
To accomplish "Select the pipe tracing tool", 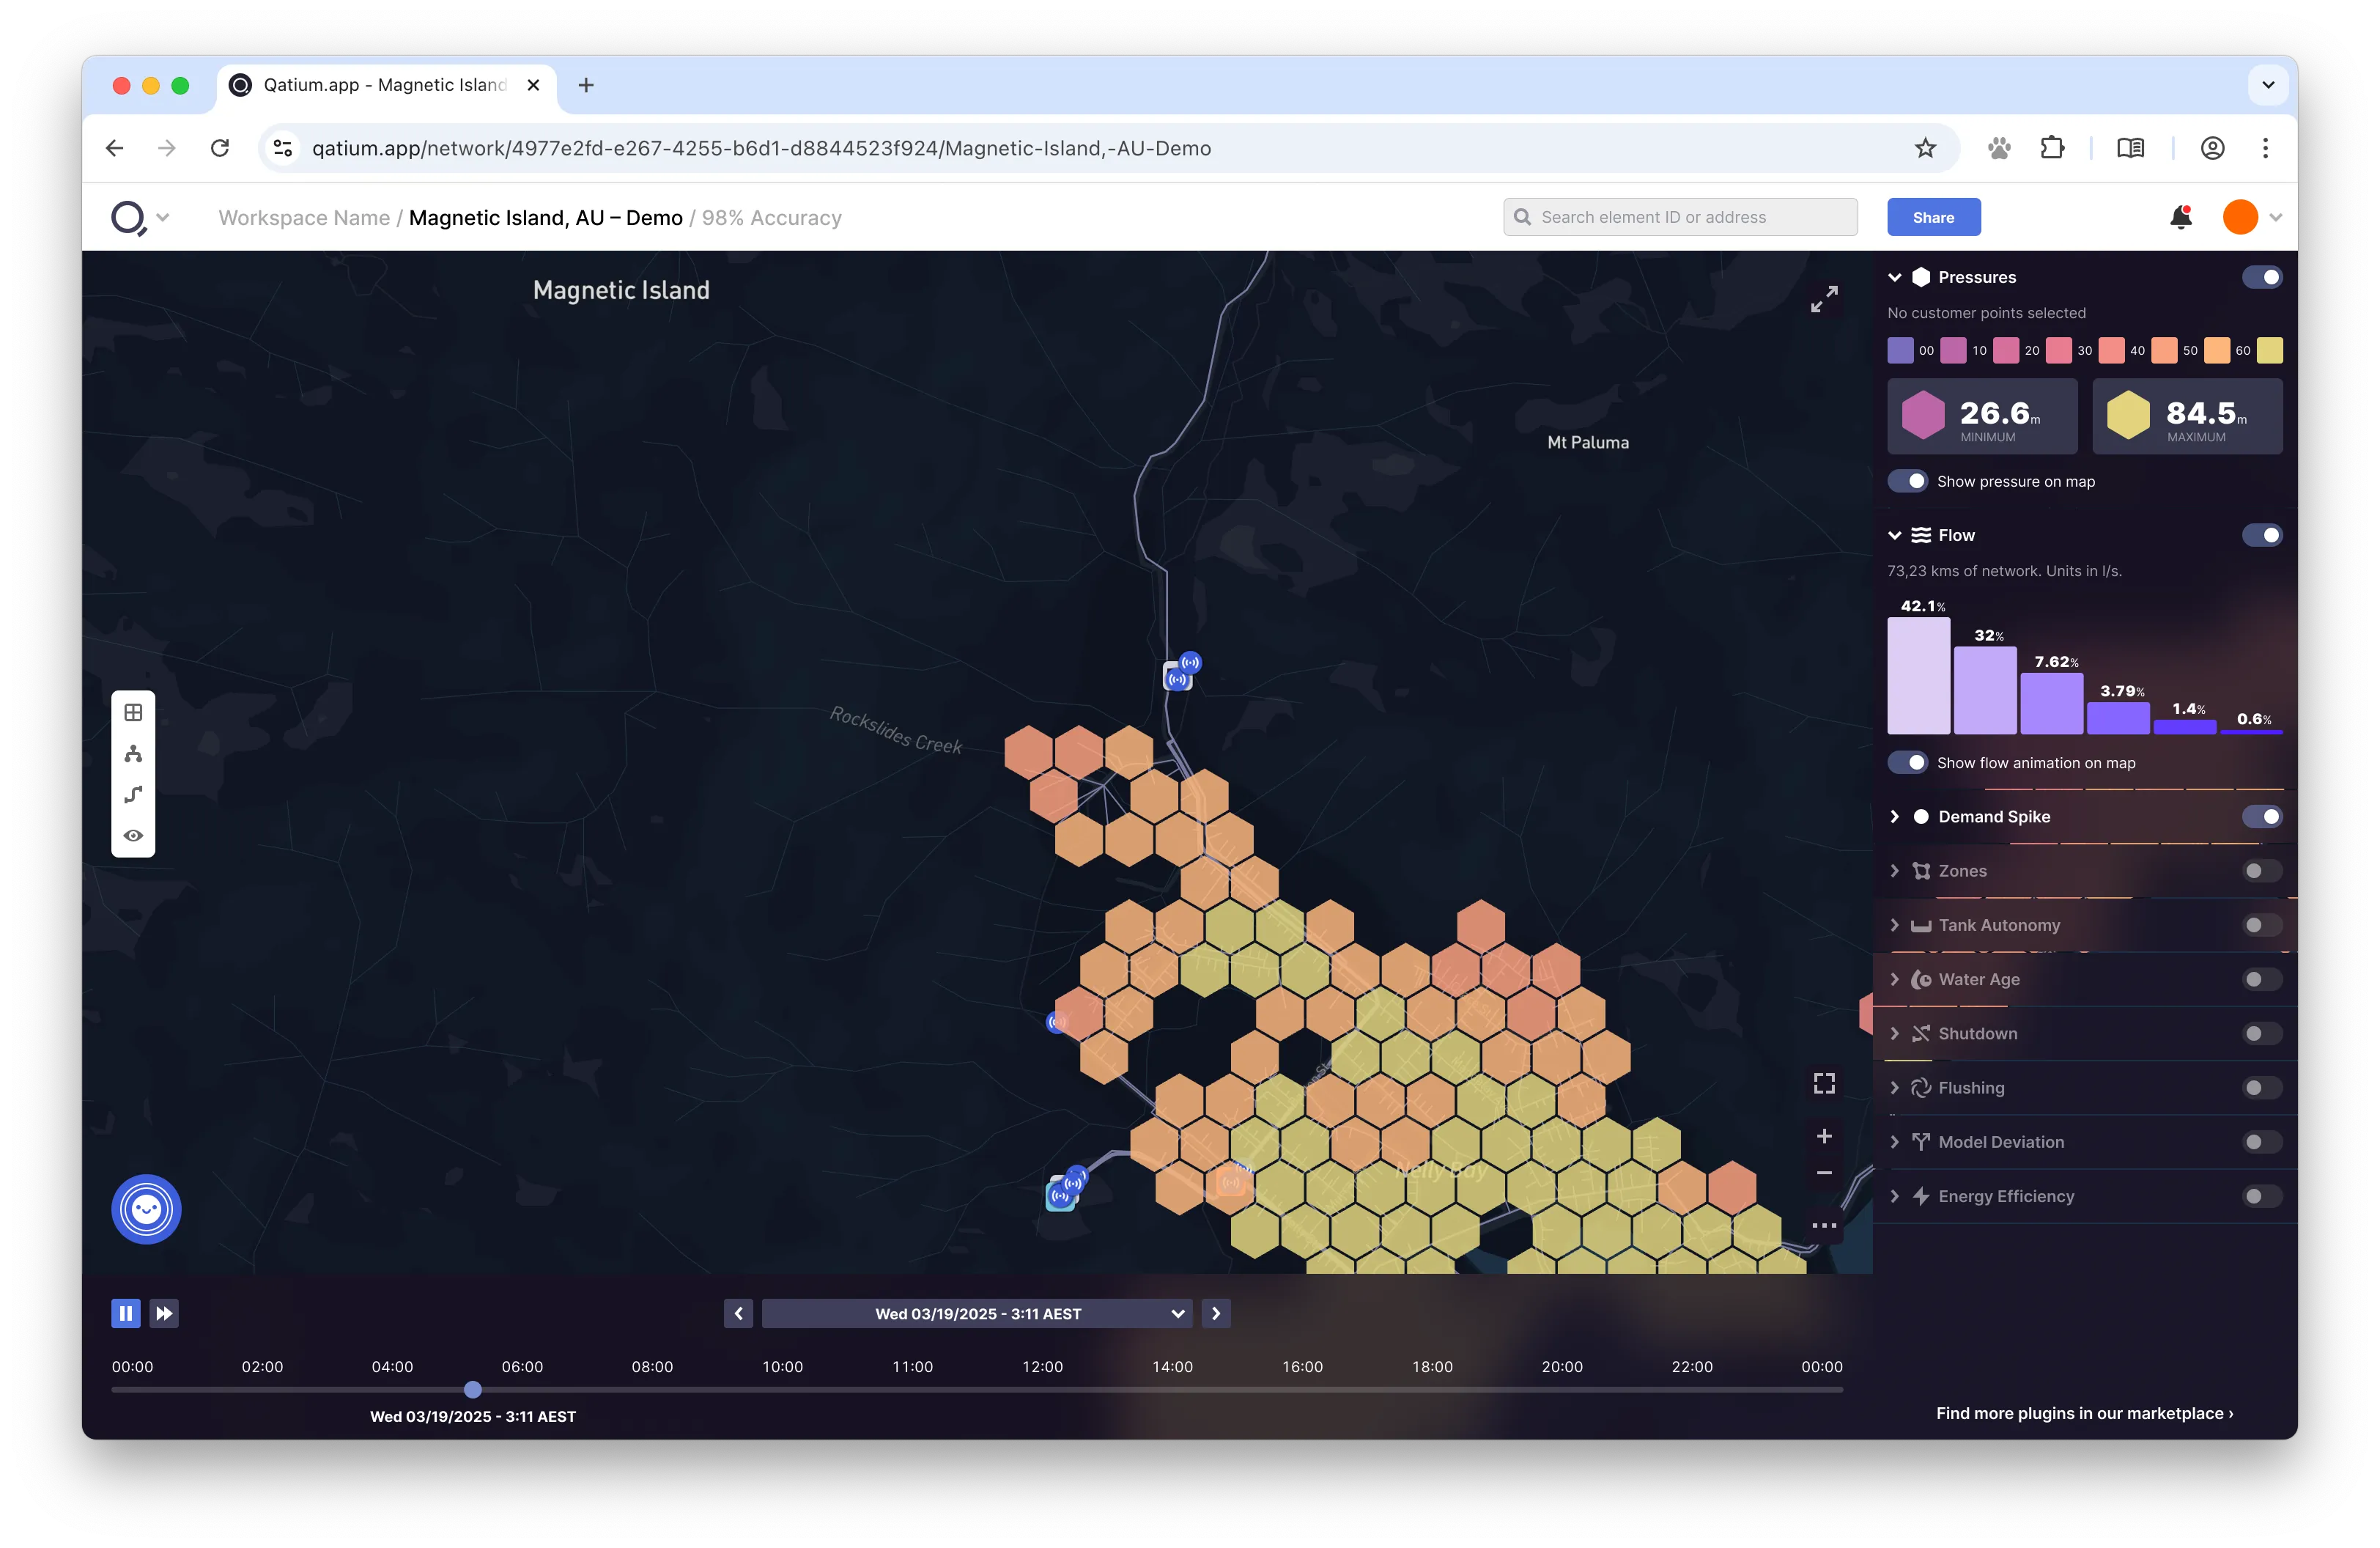I will coord(133,794).
